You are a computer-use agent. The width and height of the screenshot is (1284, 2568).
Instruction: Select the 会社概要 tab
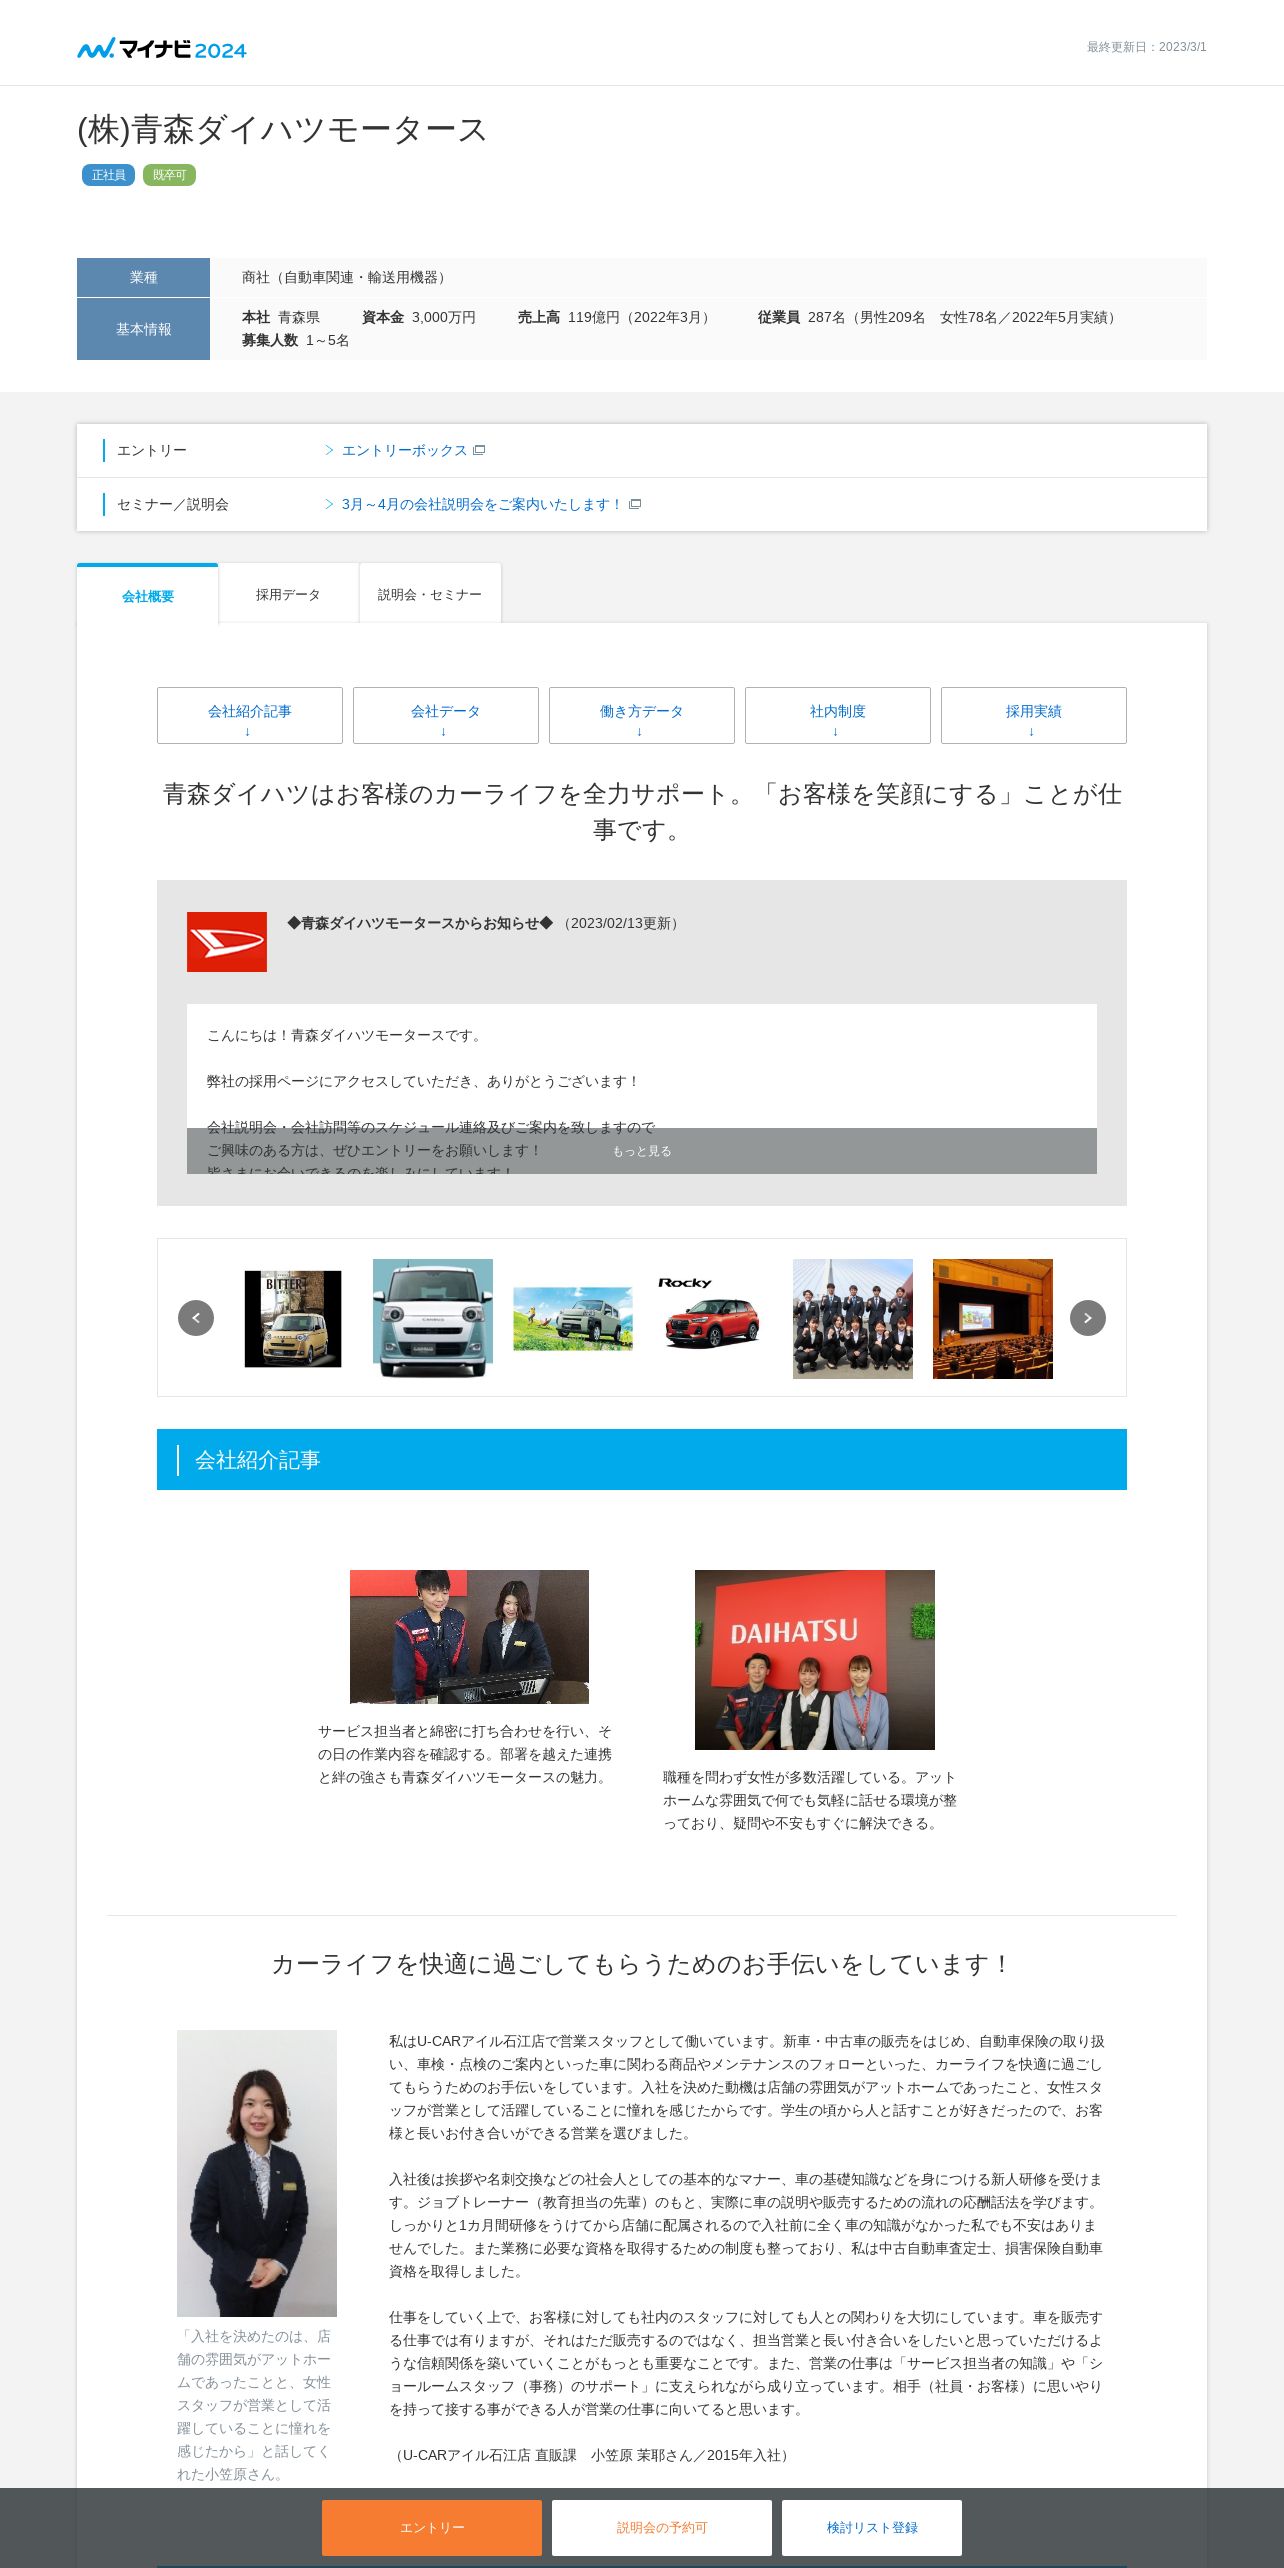148,595
